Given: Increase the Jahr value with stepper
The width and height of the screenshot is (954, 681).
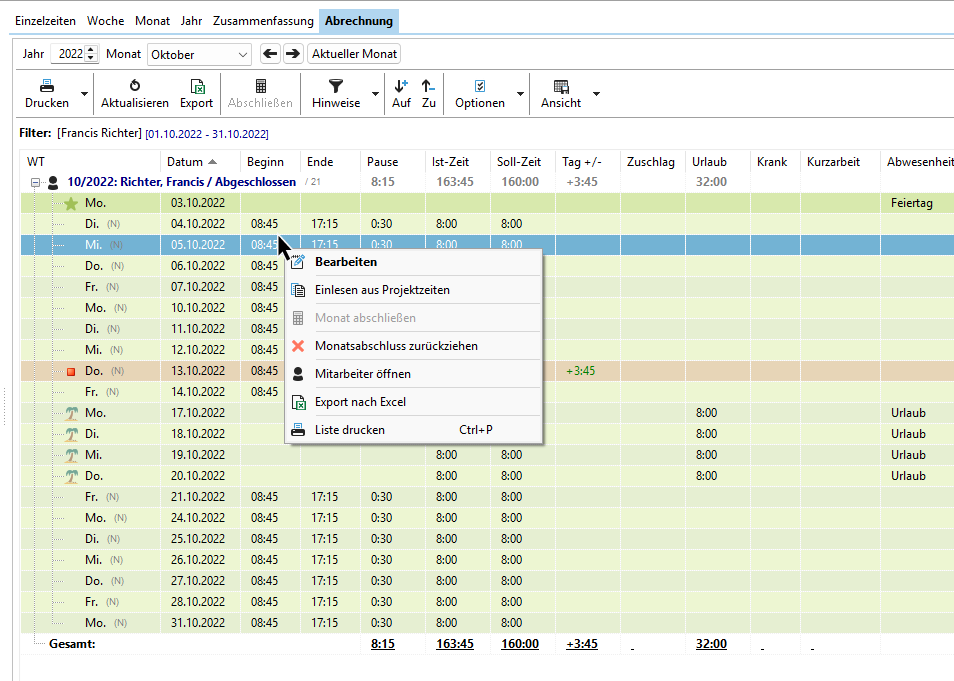Looking at the screenshot, I should point(92,50).
